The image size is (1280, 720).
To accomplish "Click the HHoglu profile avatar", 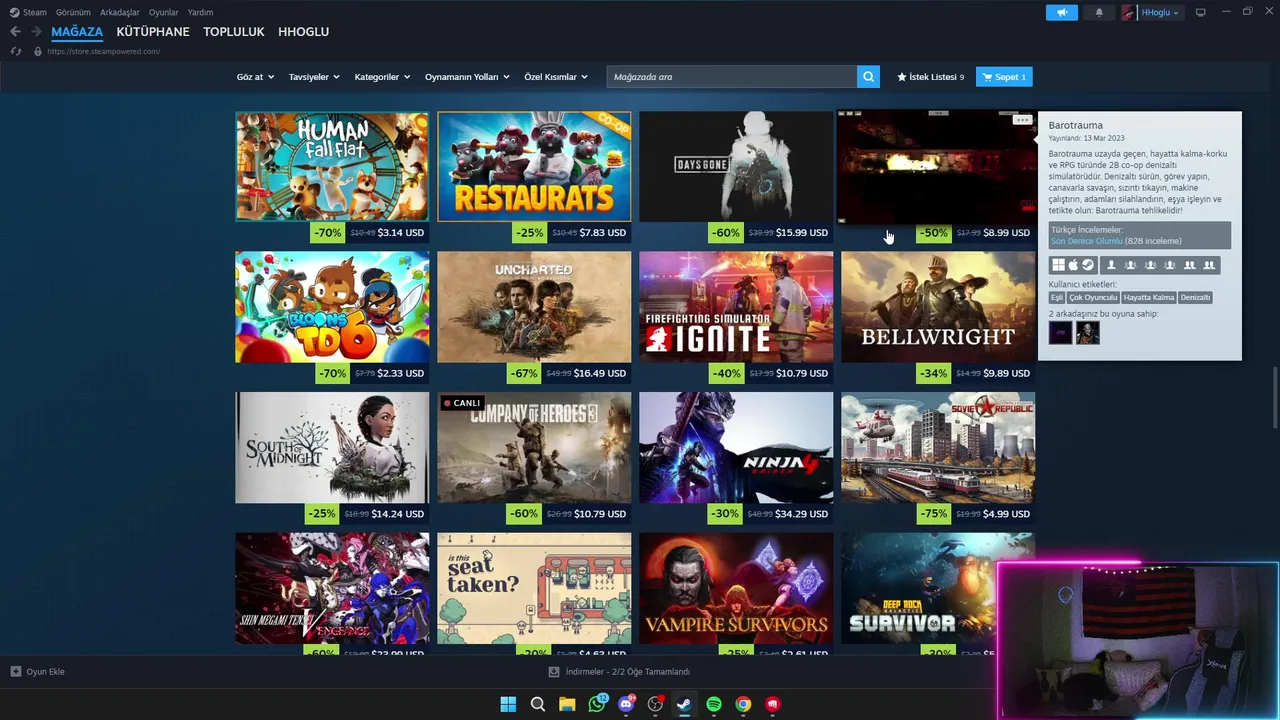I will click(1129, 12).
